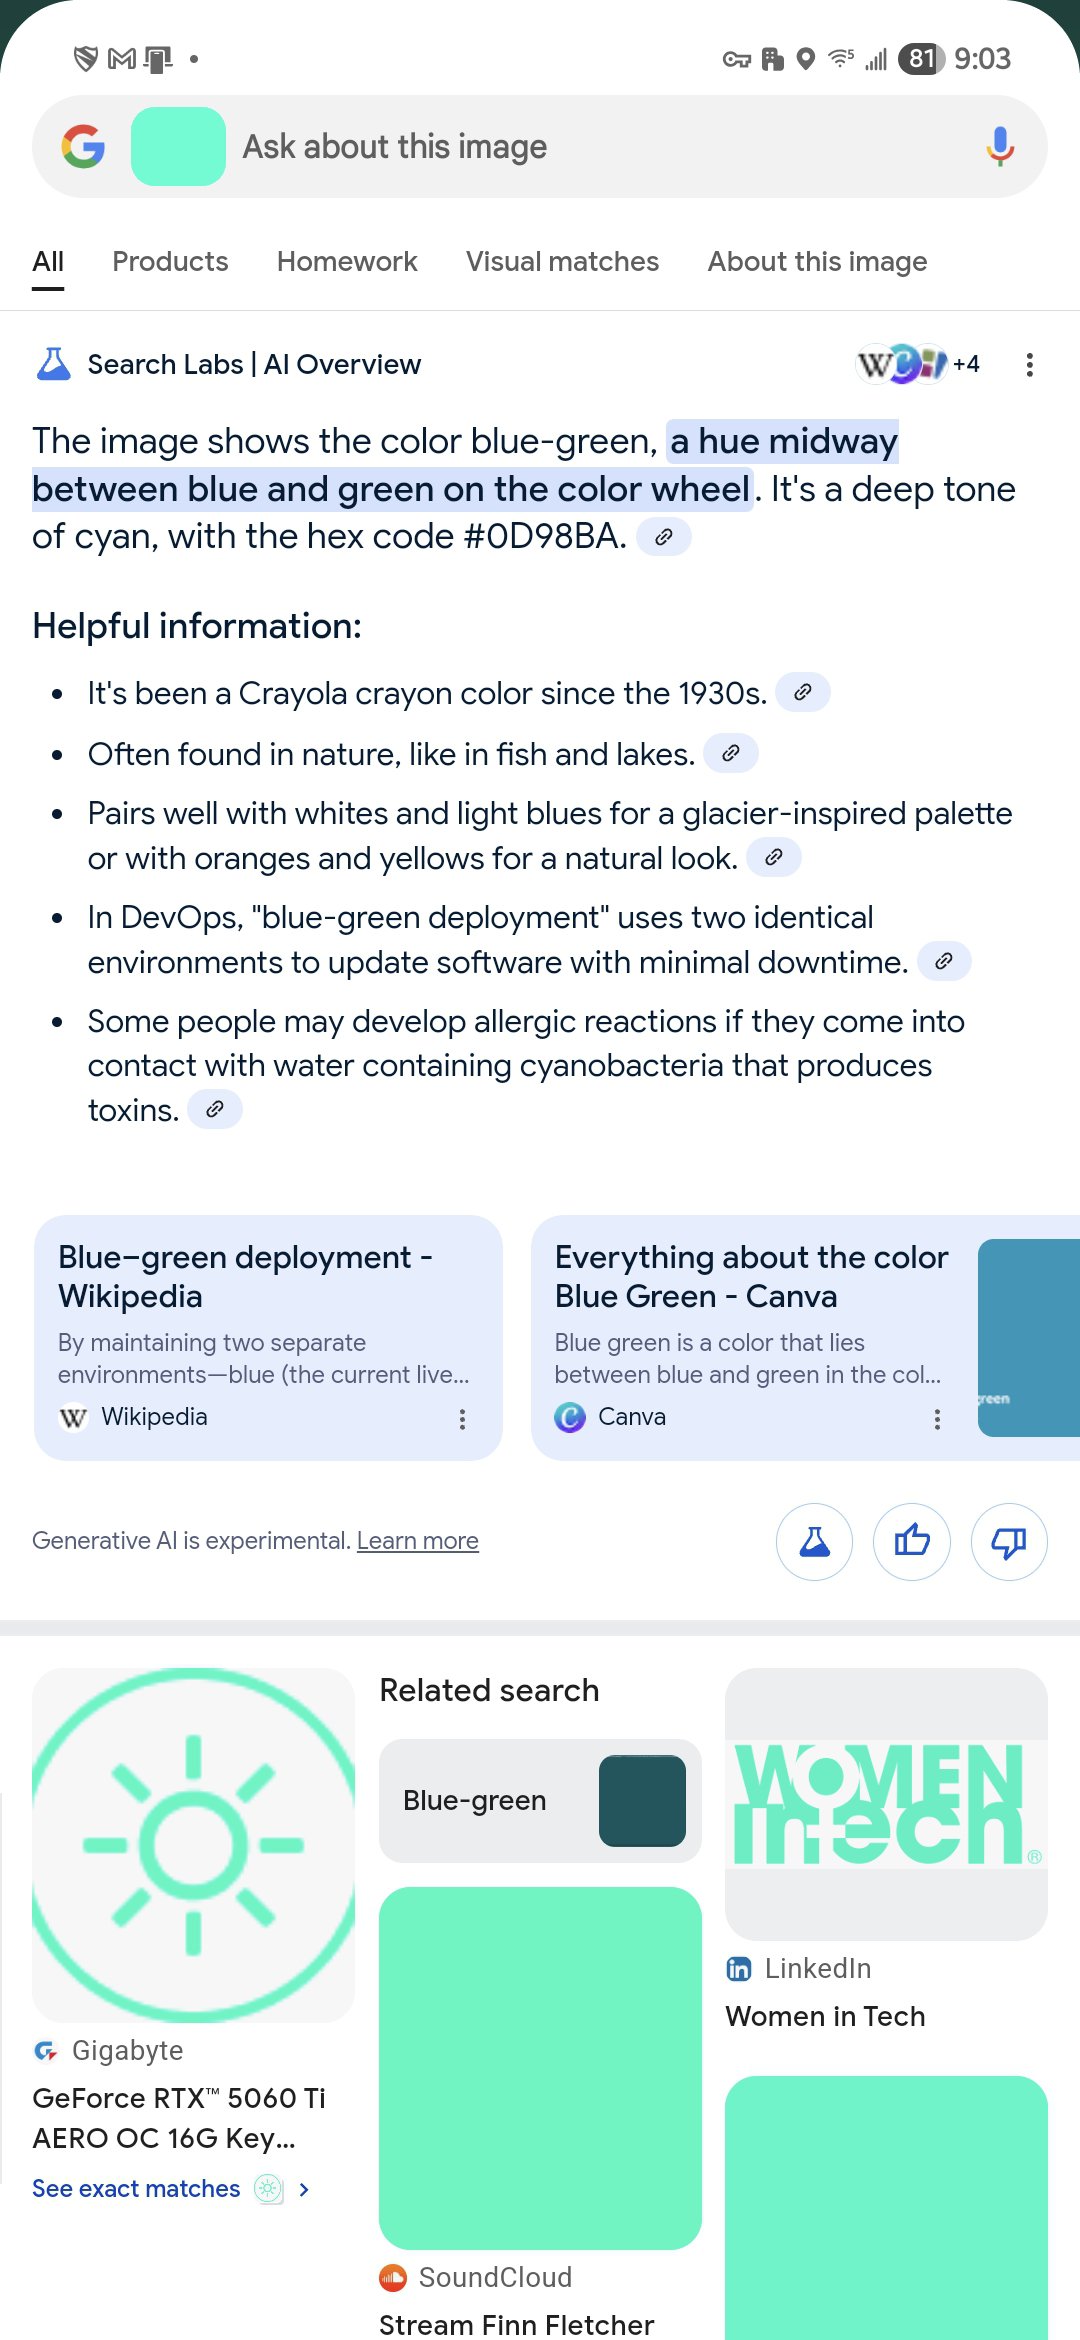Image resolution: width=1080 pixels, height=2340 pixels.
Task: Click the thumbs up feedback button
Action: point(912,1541)
